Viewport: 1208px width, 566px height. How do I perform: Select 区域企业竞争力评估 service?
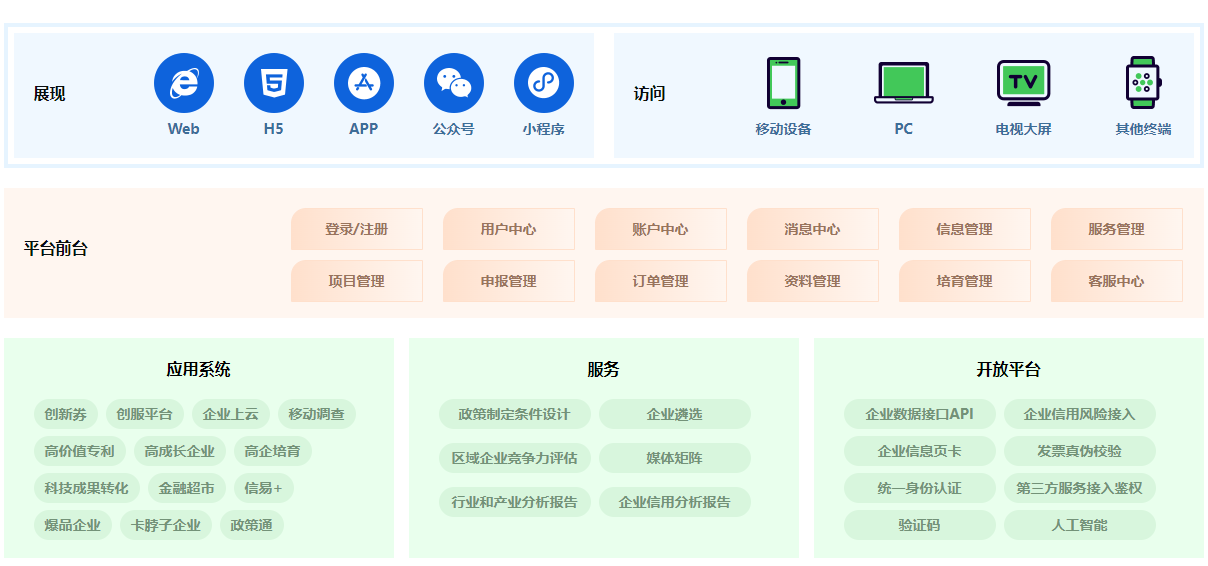(515, 458)
